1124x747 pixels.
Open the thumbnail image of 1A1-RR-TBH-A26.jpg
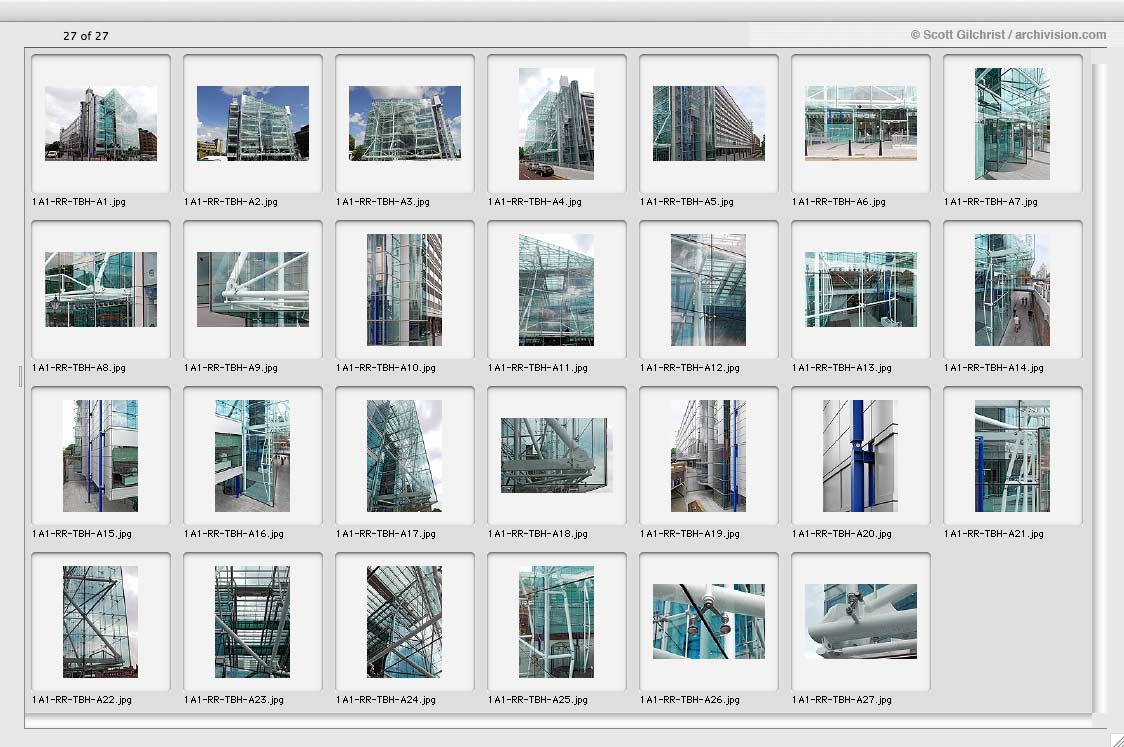click(x=709, y=622)
